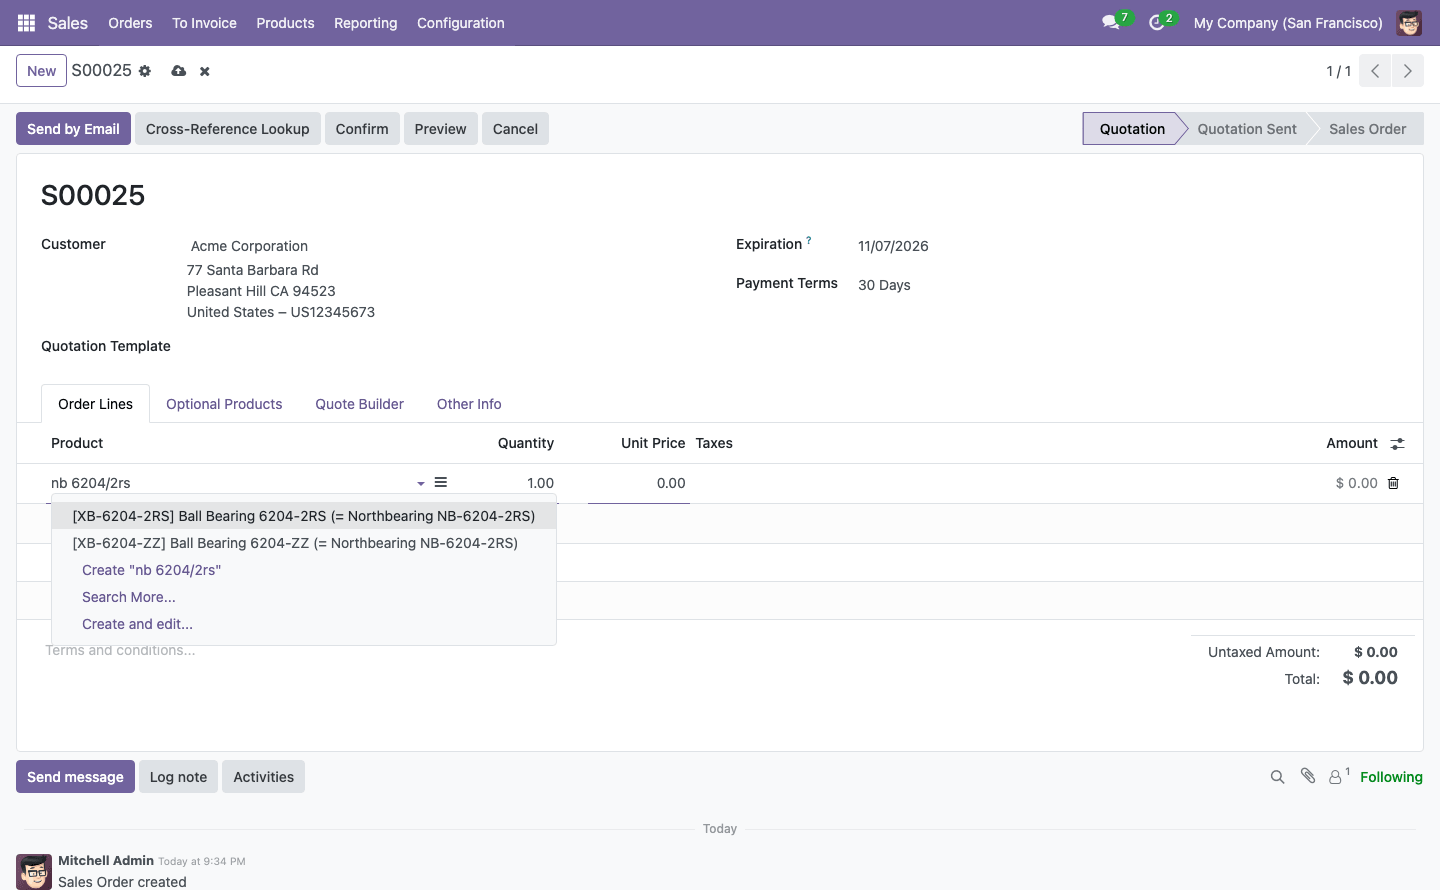Switch to the Optional Products tab
The image size is (1440, 890).
[224, 404]
